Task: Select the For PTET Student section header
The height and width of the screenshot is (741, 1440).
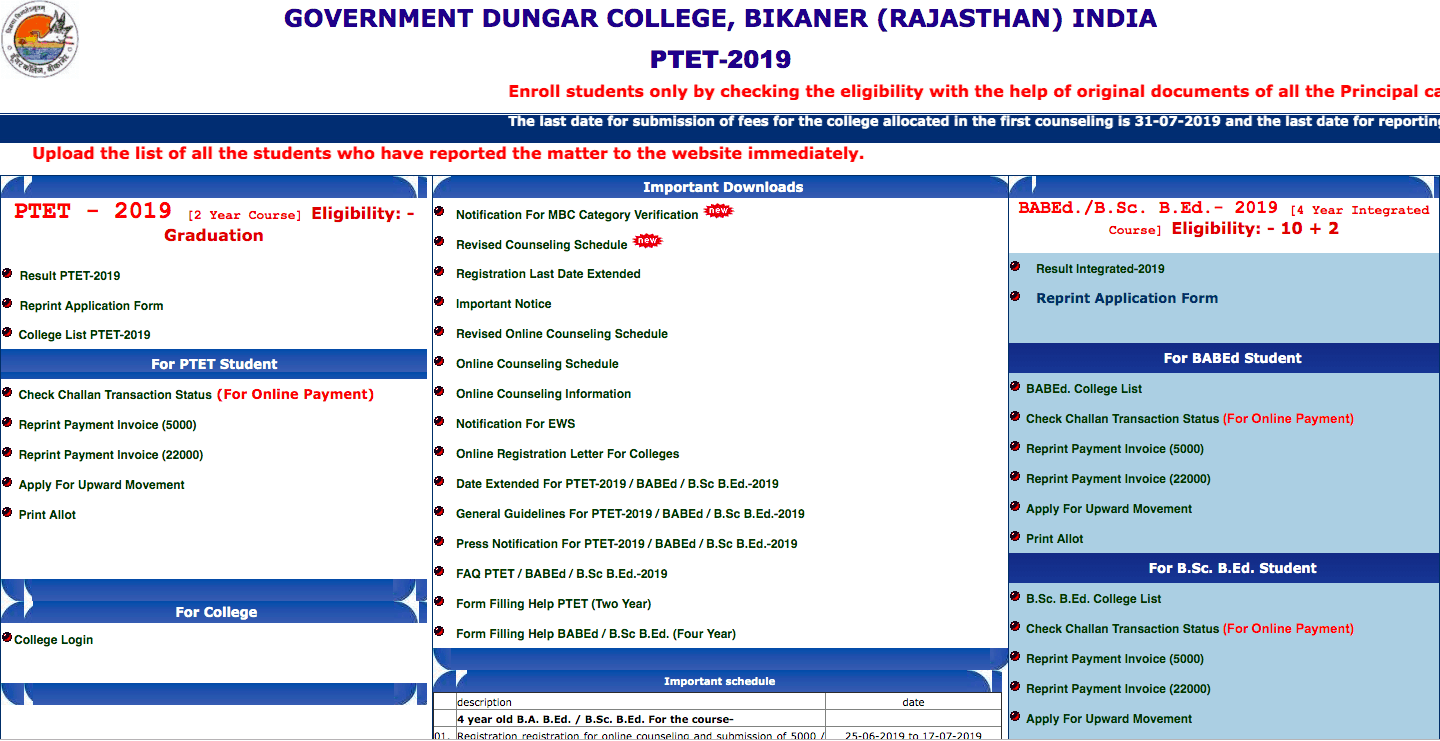Action: pyautogui.click(x=214, y=364)
